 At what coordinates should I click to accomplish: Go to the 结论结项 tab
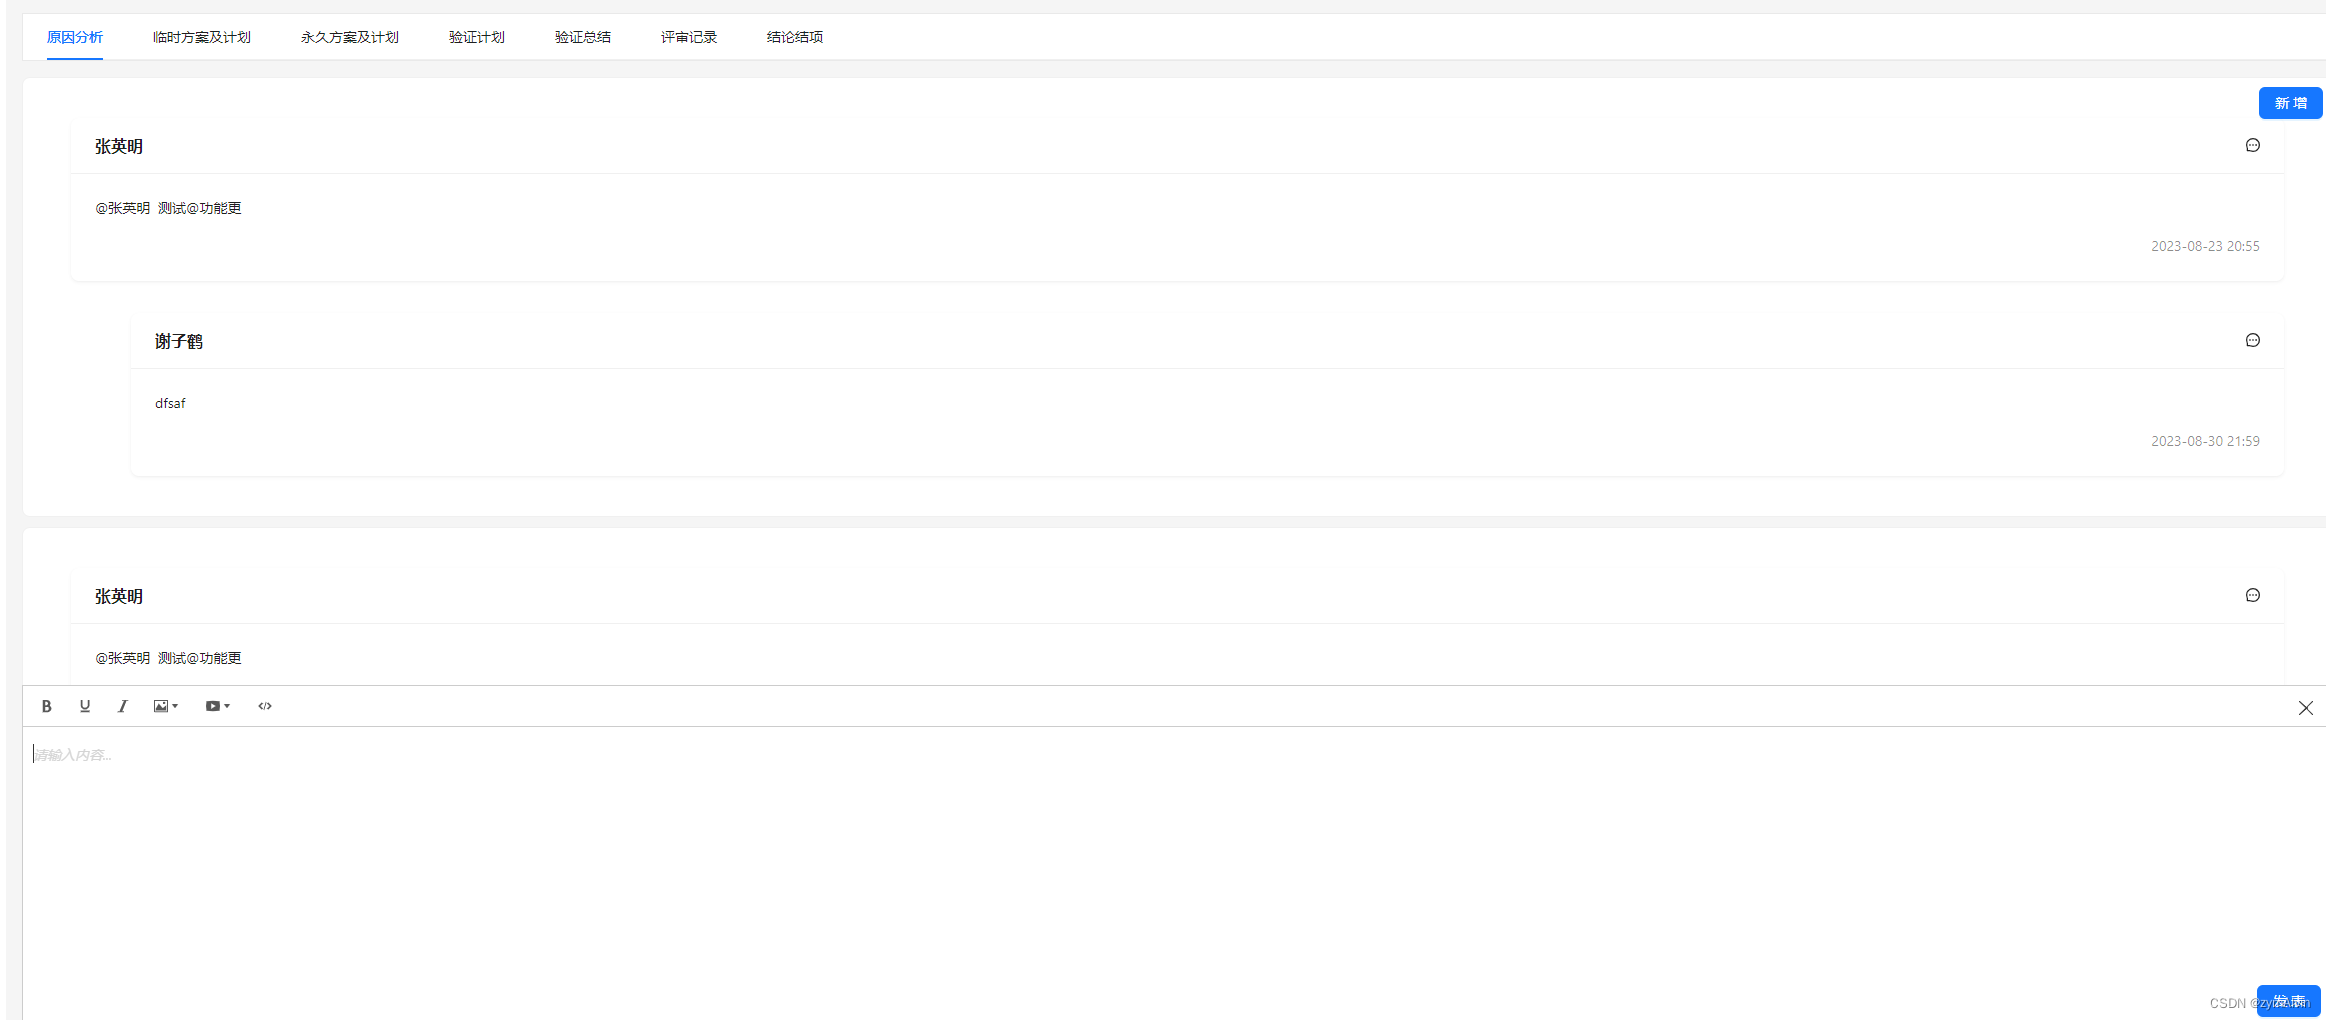(x=794, y=37)
